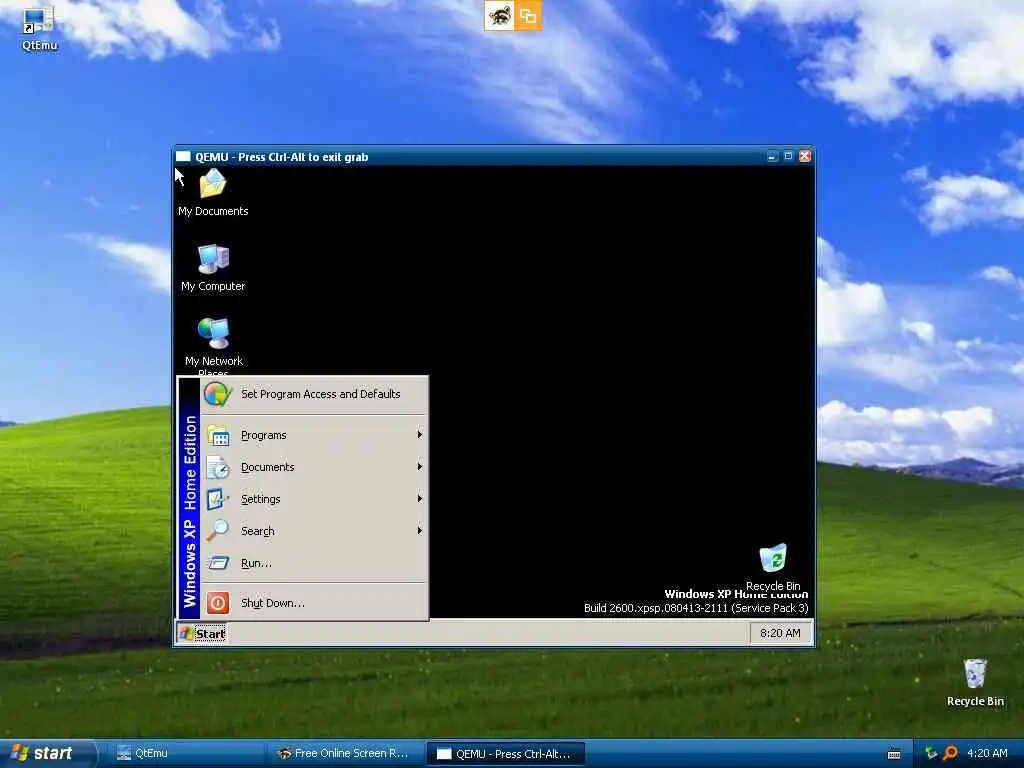This screenshot has height=768, width=1024.
Task: Click the host green start button
Action: click(x=47, y=754)
